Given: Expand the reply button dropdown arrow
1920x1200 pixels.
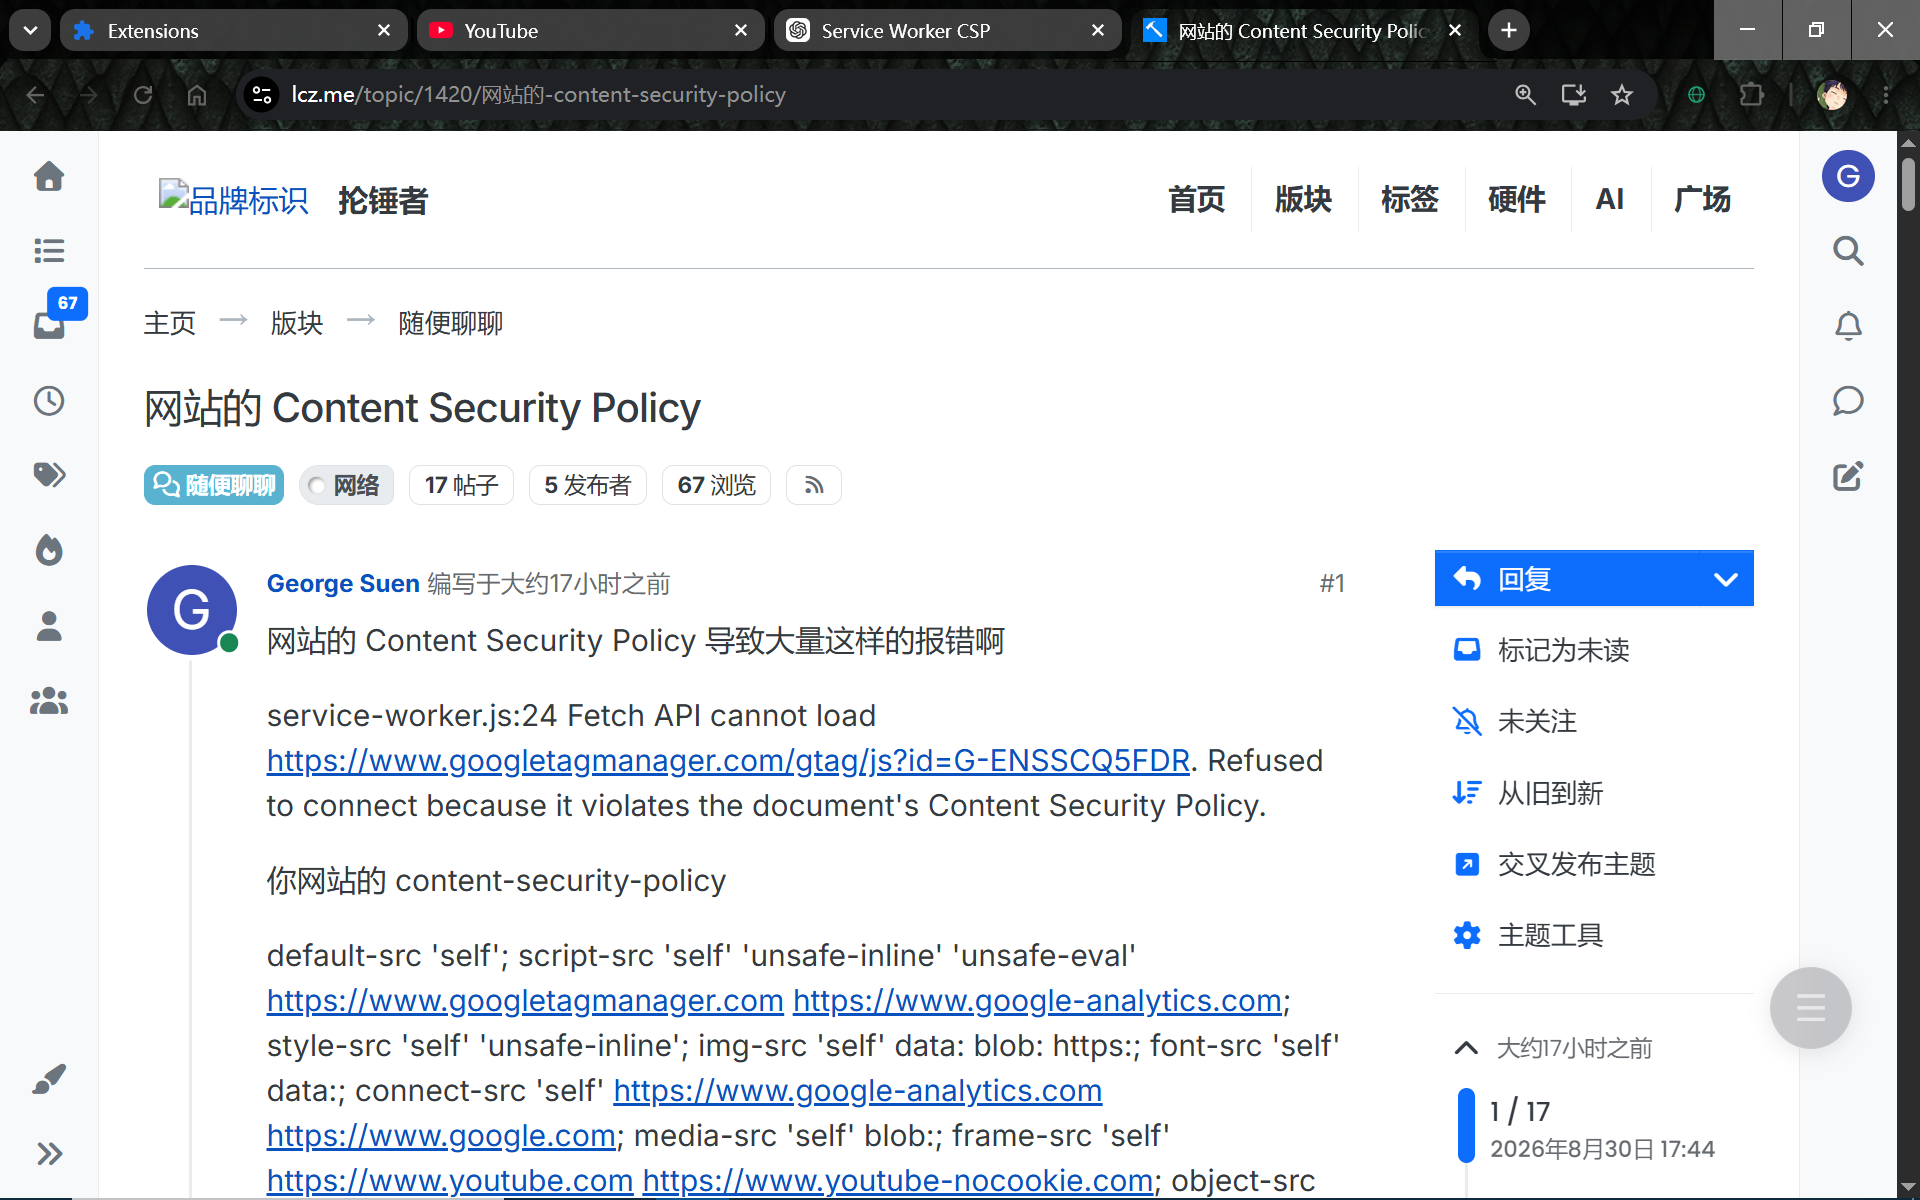Looking at the screenshot, I should [x=1725, y=579].
